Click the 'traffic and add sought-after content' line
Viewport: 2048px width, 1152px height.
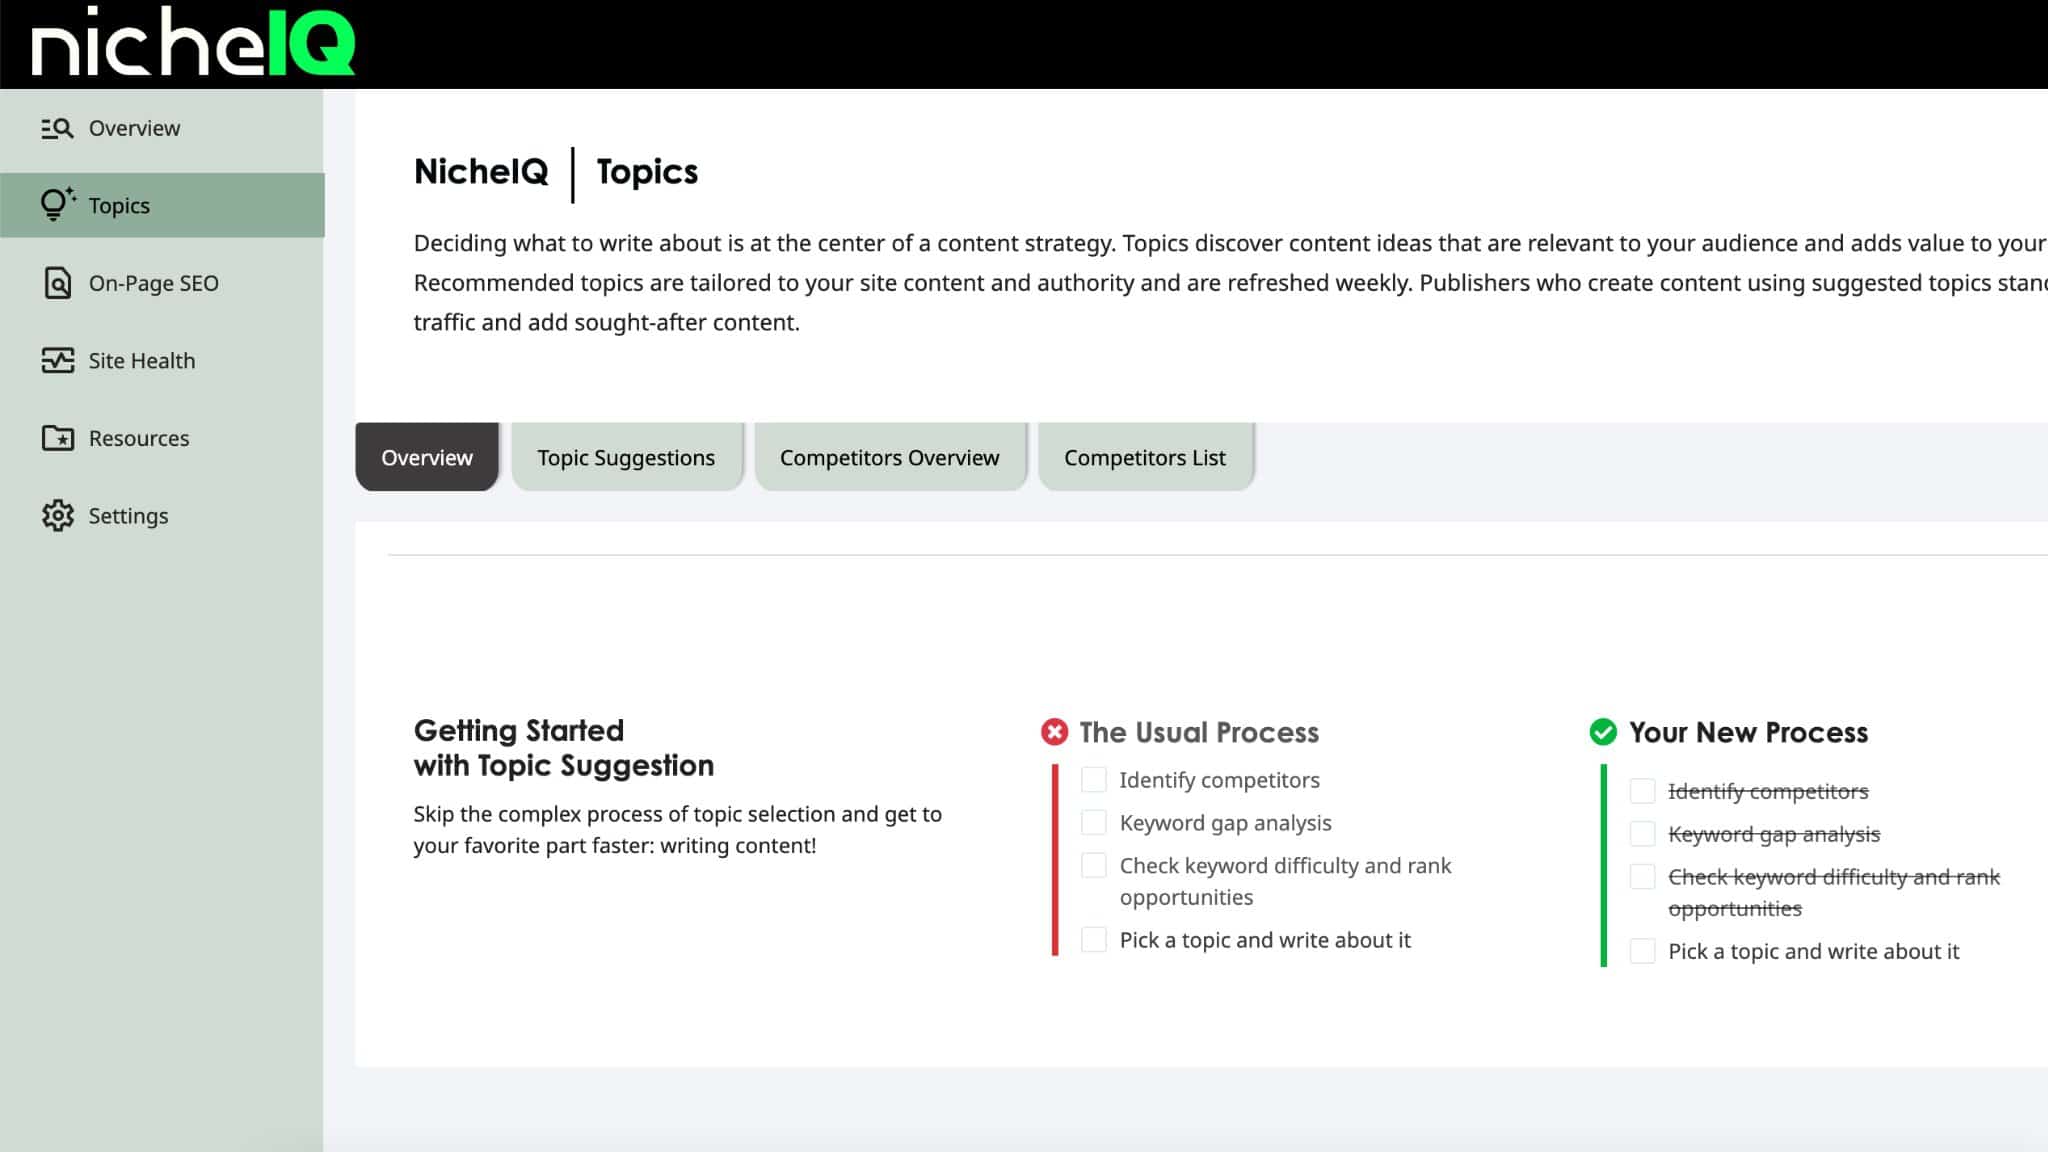[606, 322]
